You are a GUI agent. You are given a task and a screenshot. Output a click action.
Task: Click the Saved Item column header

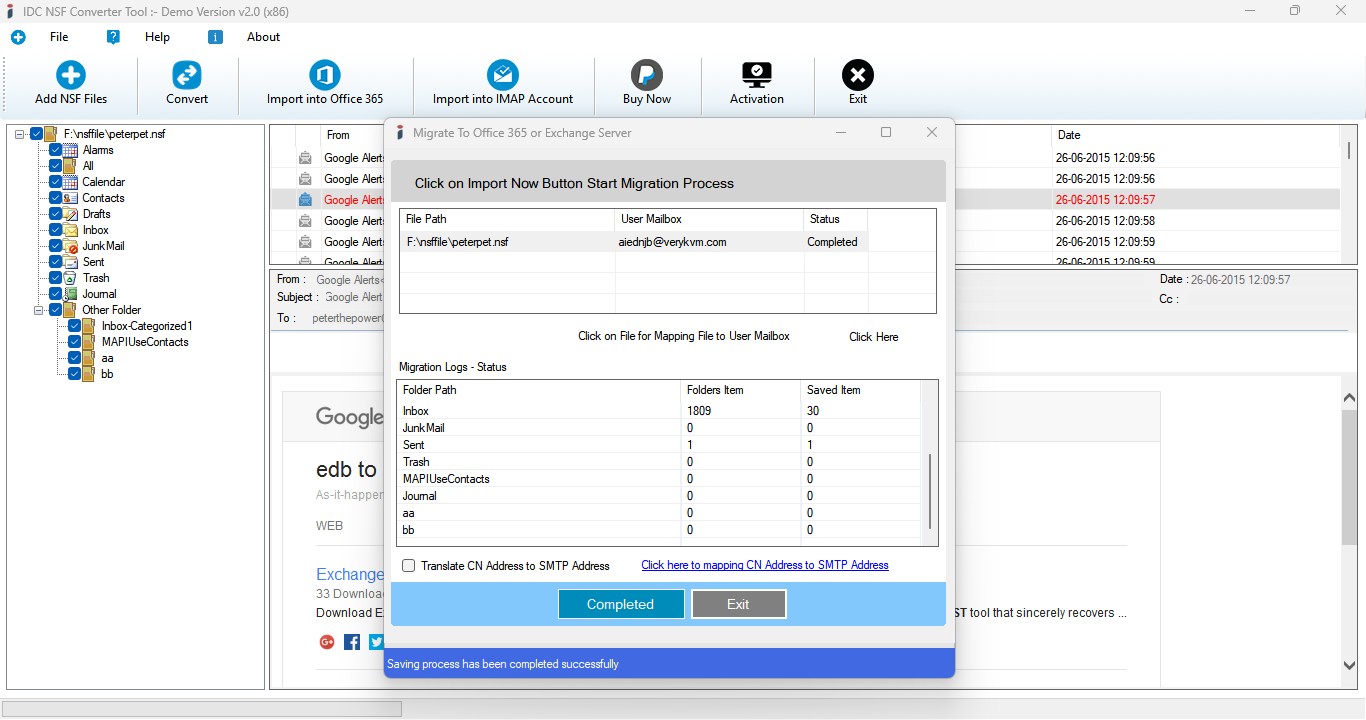pyautogui.click(x=861, y=390)
